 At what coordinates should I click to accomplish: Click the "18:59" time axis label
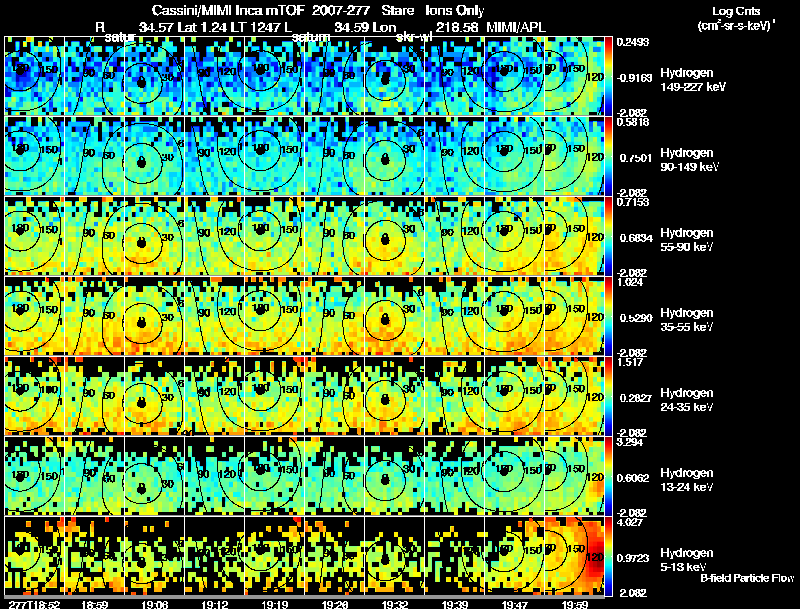point(94,604)
